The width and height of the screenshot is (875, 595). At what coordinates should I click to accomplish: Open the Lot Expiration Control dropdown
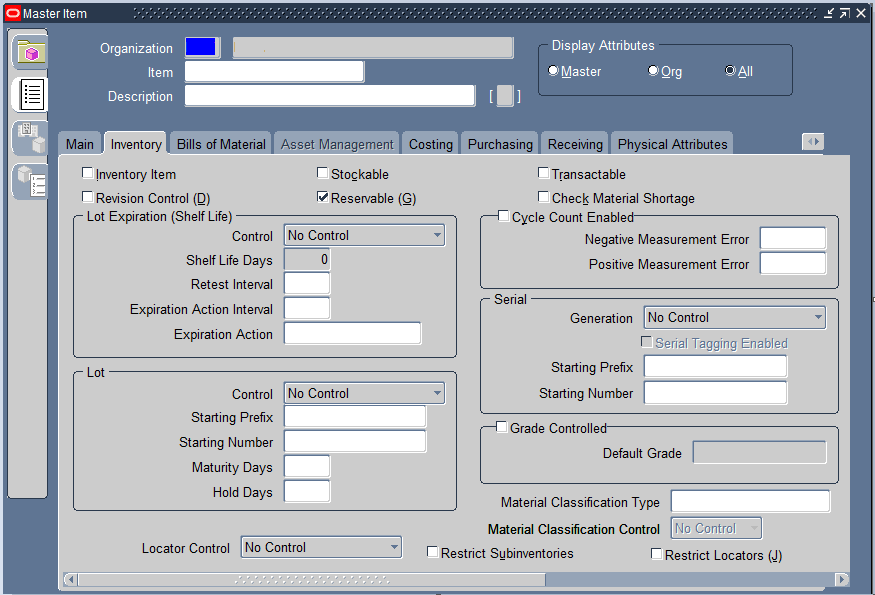tap(364, 236)
